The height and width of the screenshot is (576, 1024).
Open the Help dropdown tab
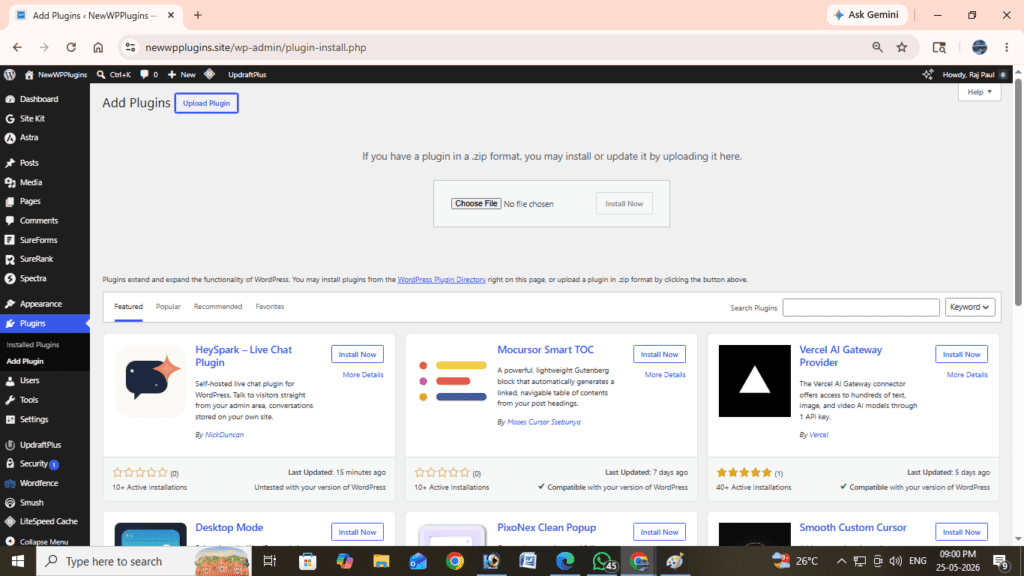[979, 92]
